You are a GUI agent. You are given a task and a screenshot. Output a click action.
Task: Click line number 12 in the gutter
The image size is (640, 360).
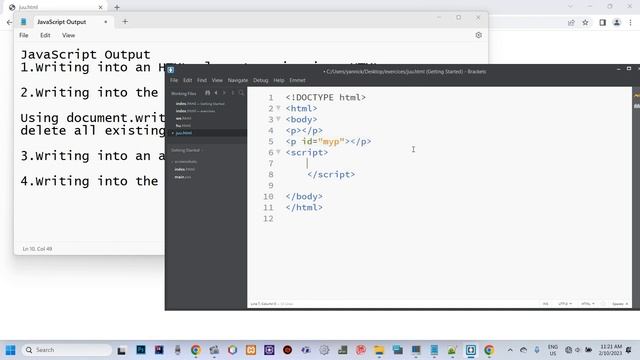coord(268,219)
